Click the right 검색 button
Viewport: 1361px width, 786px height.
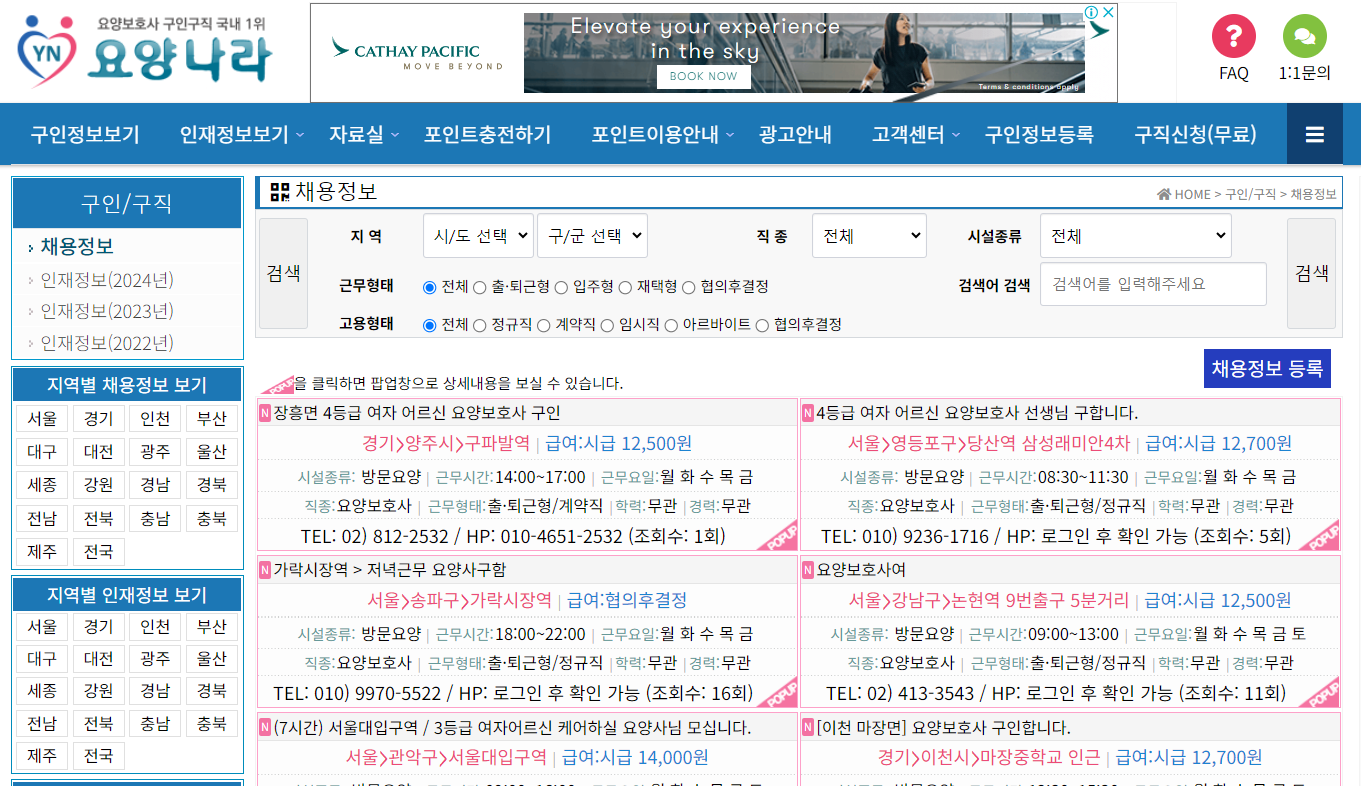pyautogui.click(x=1311, y=274)
